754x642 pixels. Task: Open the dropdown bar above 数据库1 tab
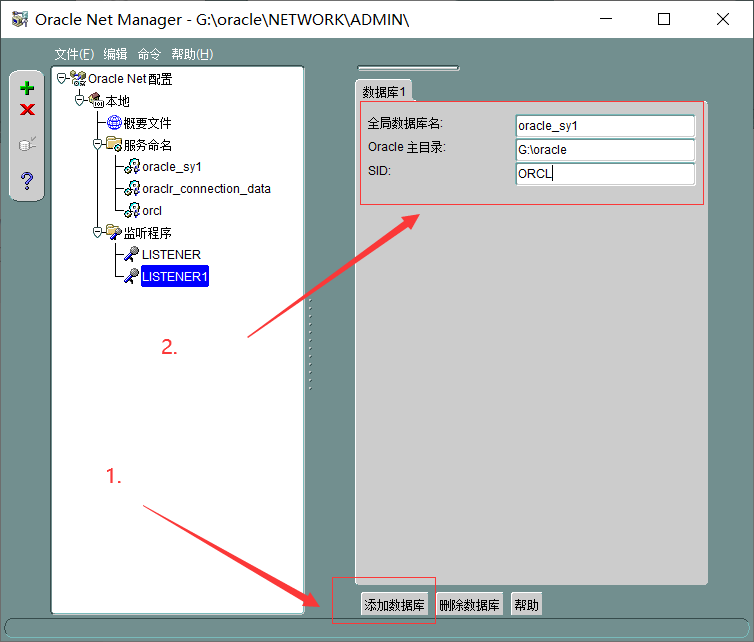pyautogui.click(x=408, y=68)
